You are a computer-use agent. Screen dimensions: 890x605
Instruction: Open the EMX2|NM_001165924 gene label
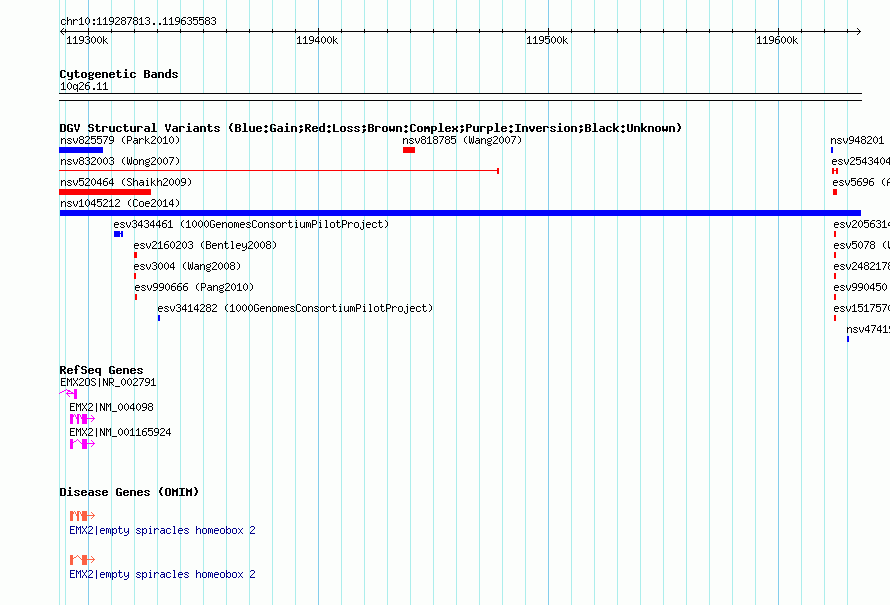[x=120, y=432]
